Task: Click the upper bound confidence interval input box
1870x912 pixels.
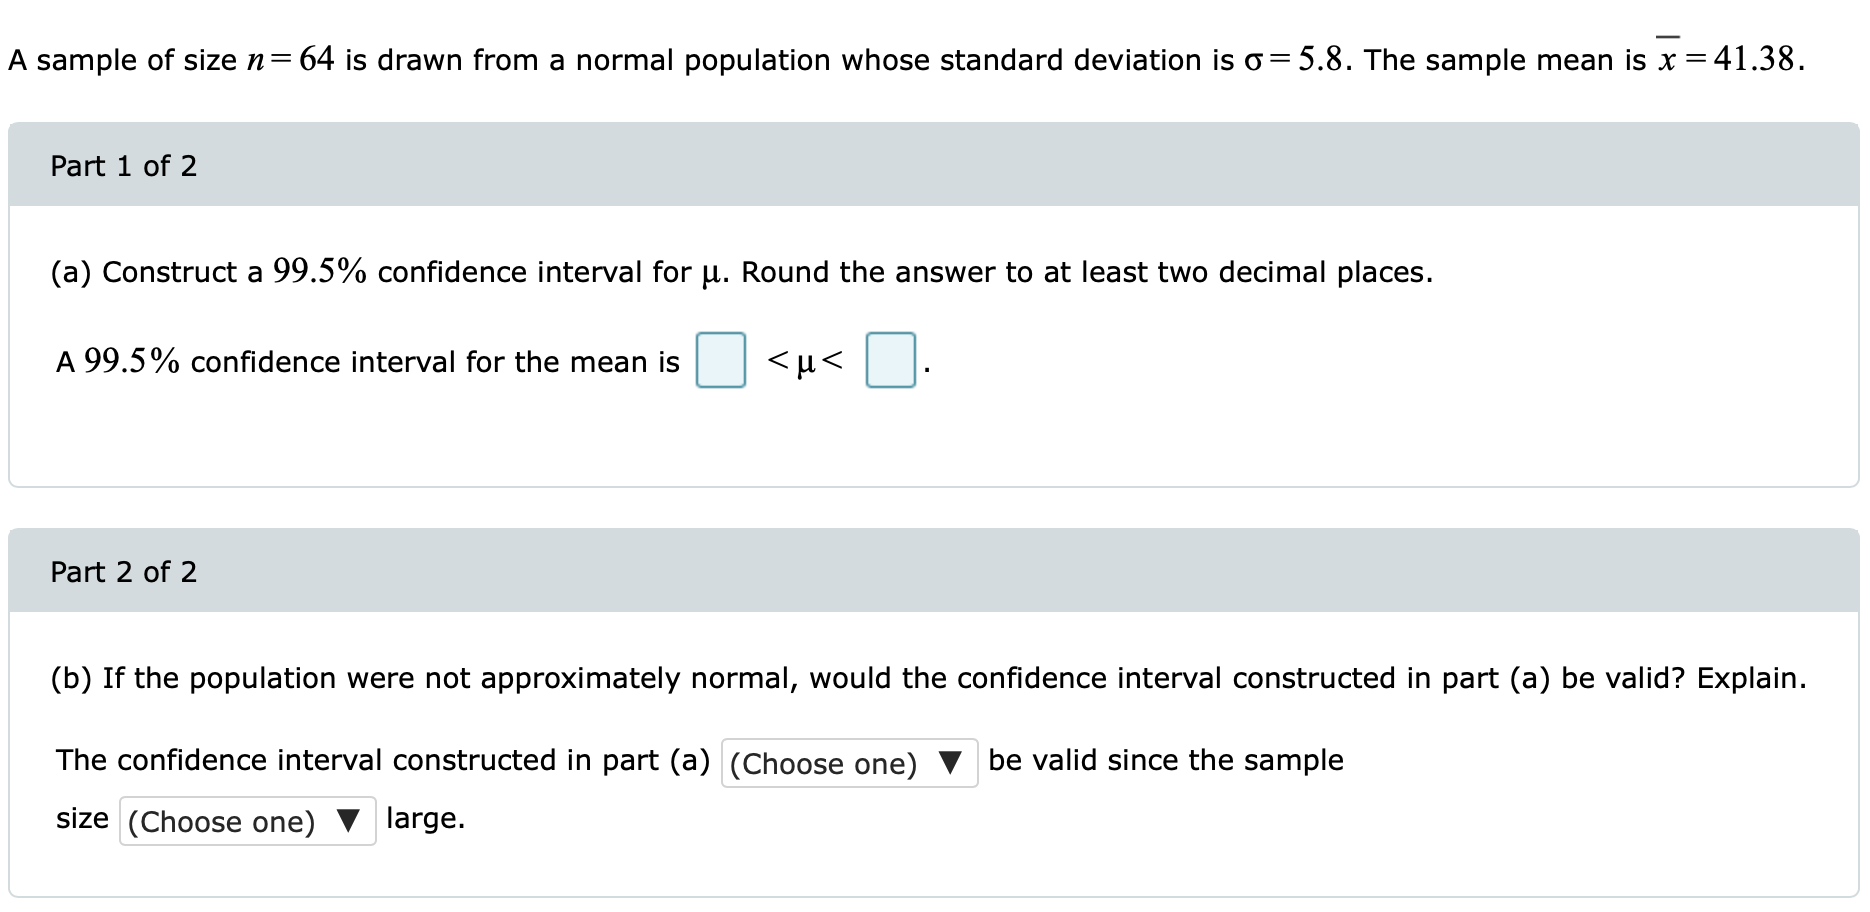Action: [x=889, y=361]
